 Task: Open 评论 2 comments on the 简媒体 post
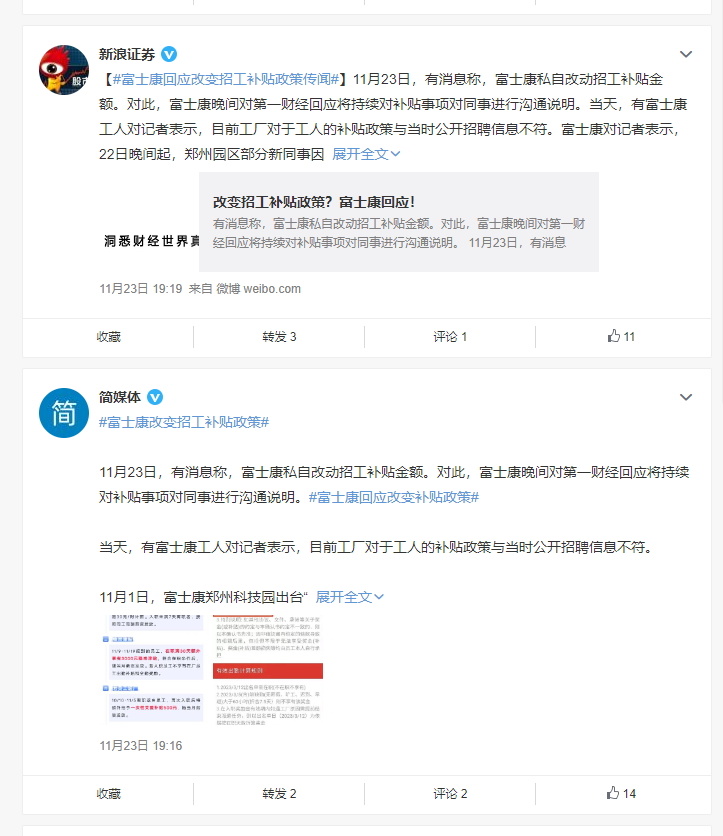point(449,793)
